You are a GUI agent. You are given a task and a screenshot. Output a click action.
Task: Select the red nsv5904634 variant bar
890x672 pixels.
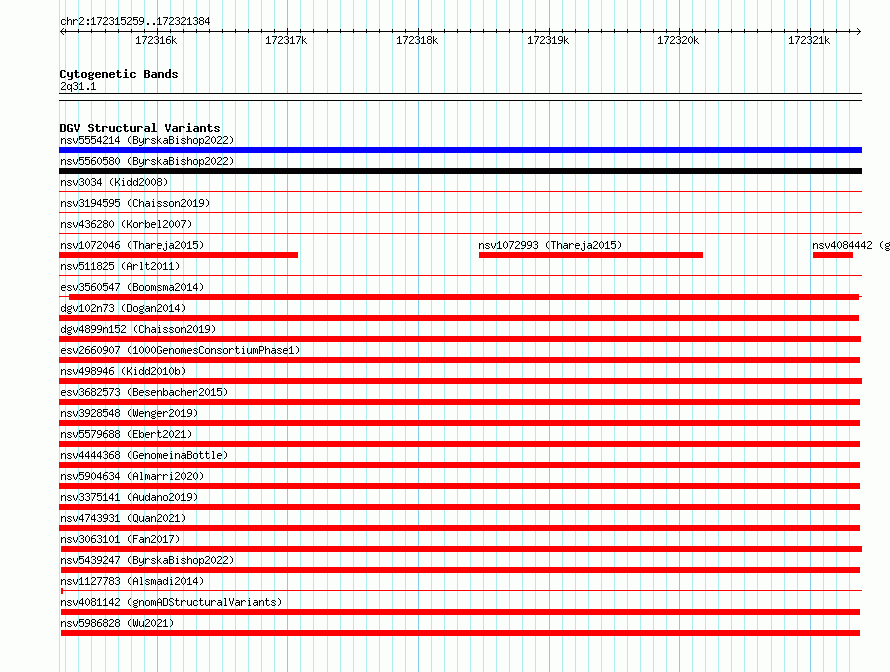coord(460,486)
